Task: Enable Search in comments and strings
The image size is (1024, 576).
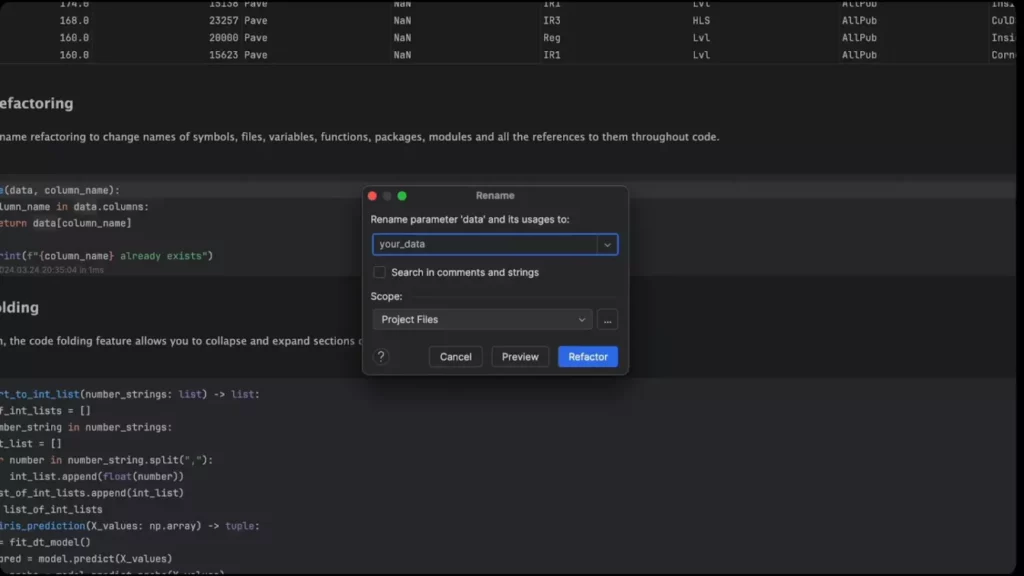Action: pyautogui.click(x=379, y=272)
